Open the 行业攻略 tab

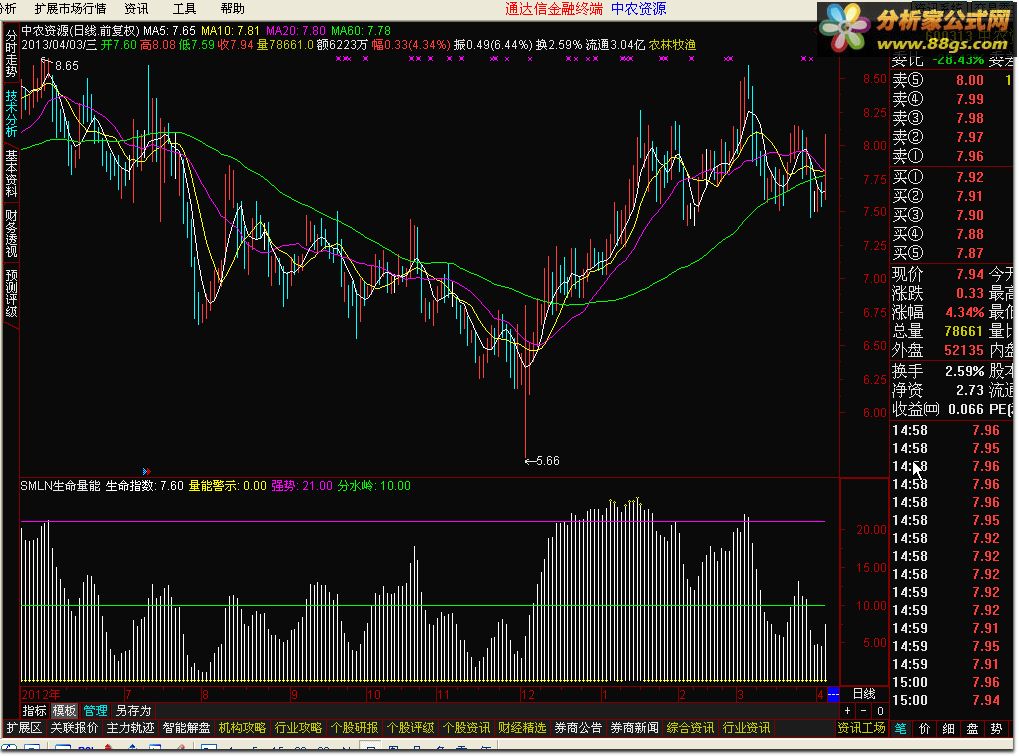point(298,727)
